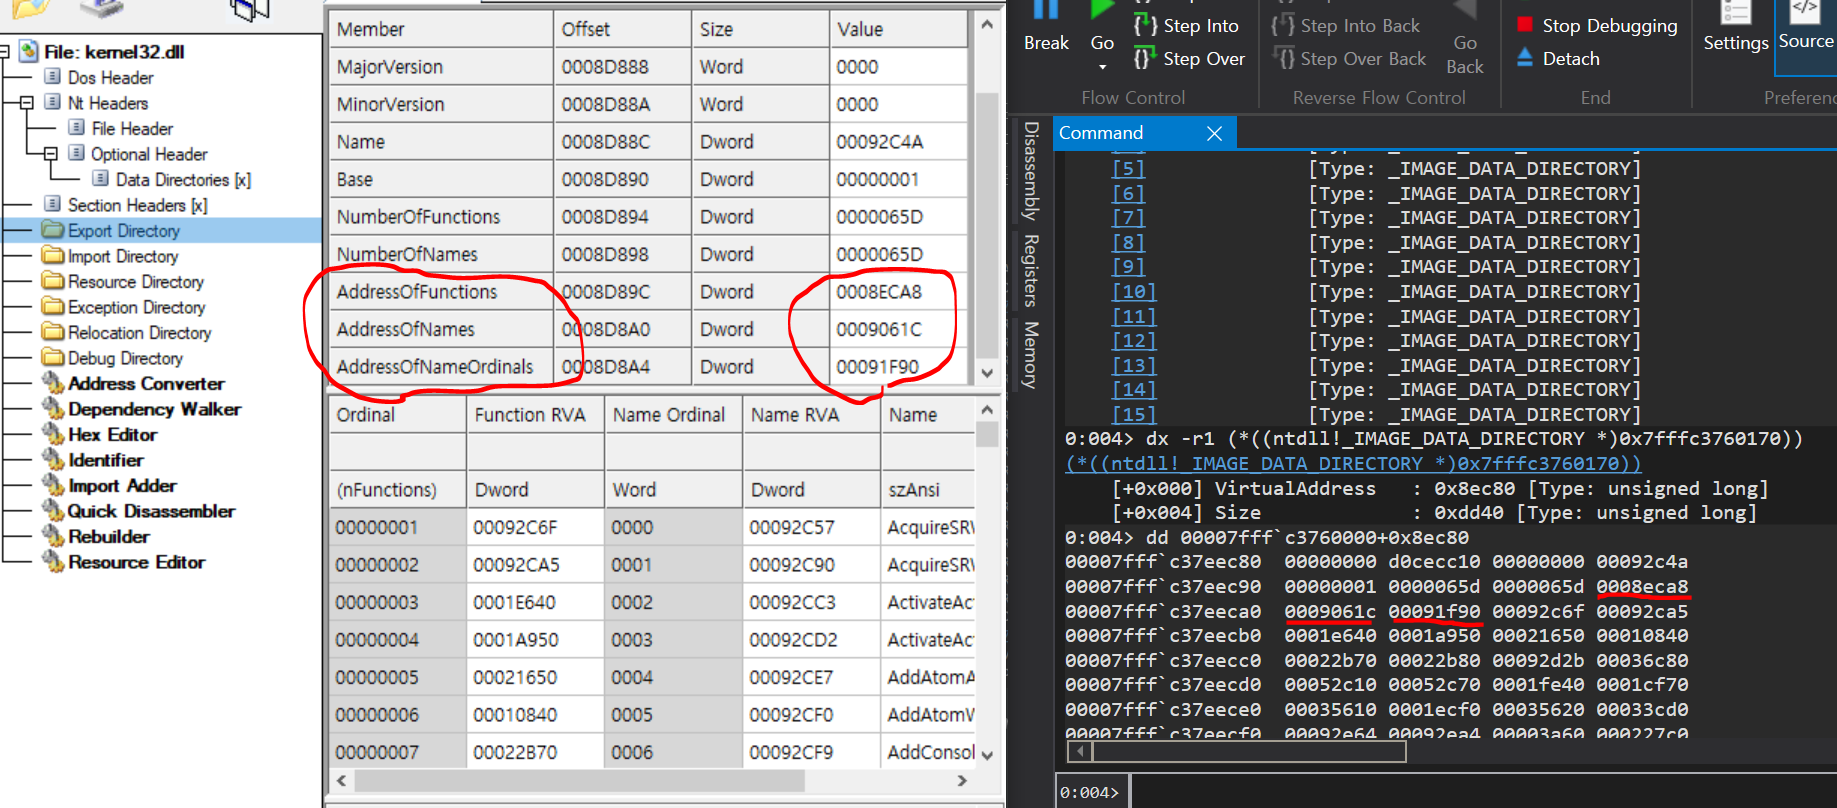The image size is (1837, 808).
Task: Click the red Stop Debugging icon
Action: tap(1525, 25)
